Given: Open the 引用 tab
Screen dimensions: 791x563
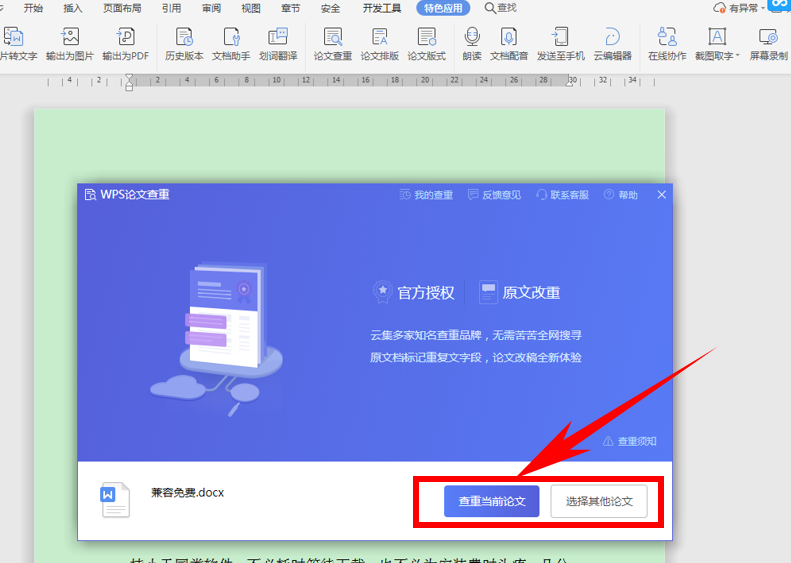Looking at the screenshot, I should pos(172,8).
